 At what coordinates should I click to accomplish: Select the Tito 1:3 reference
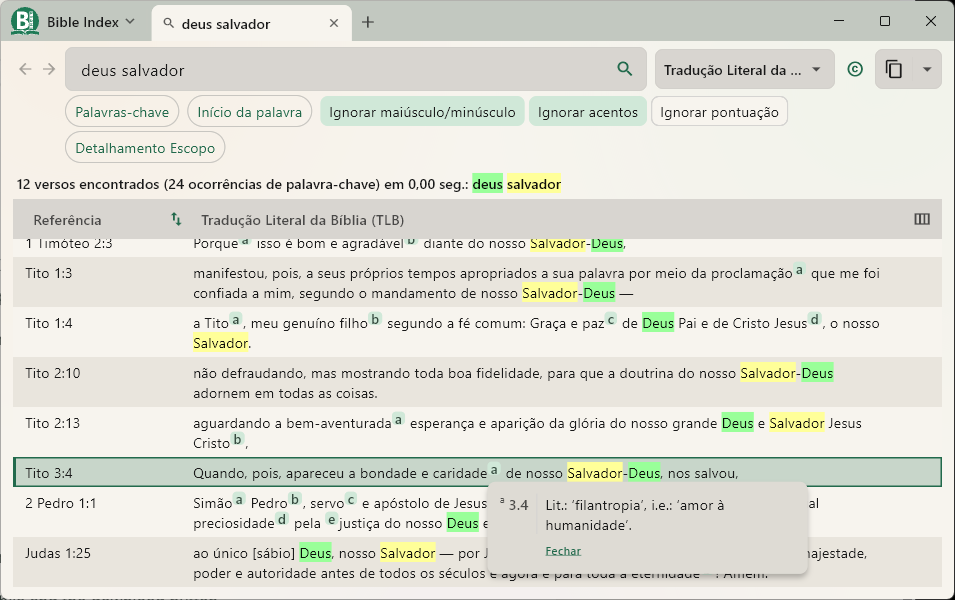[49, 273]
